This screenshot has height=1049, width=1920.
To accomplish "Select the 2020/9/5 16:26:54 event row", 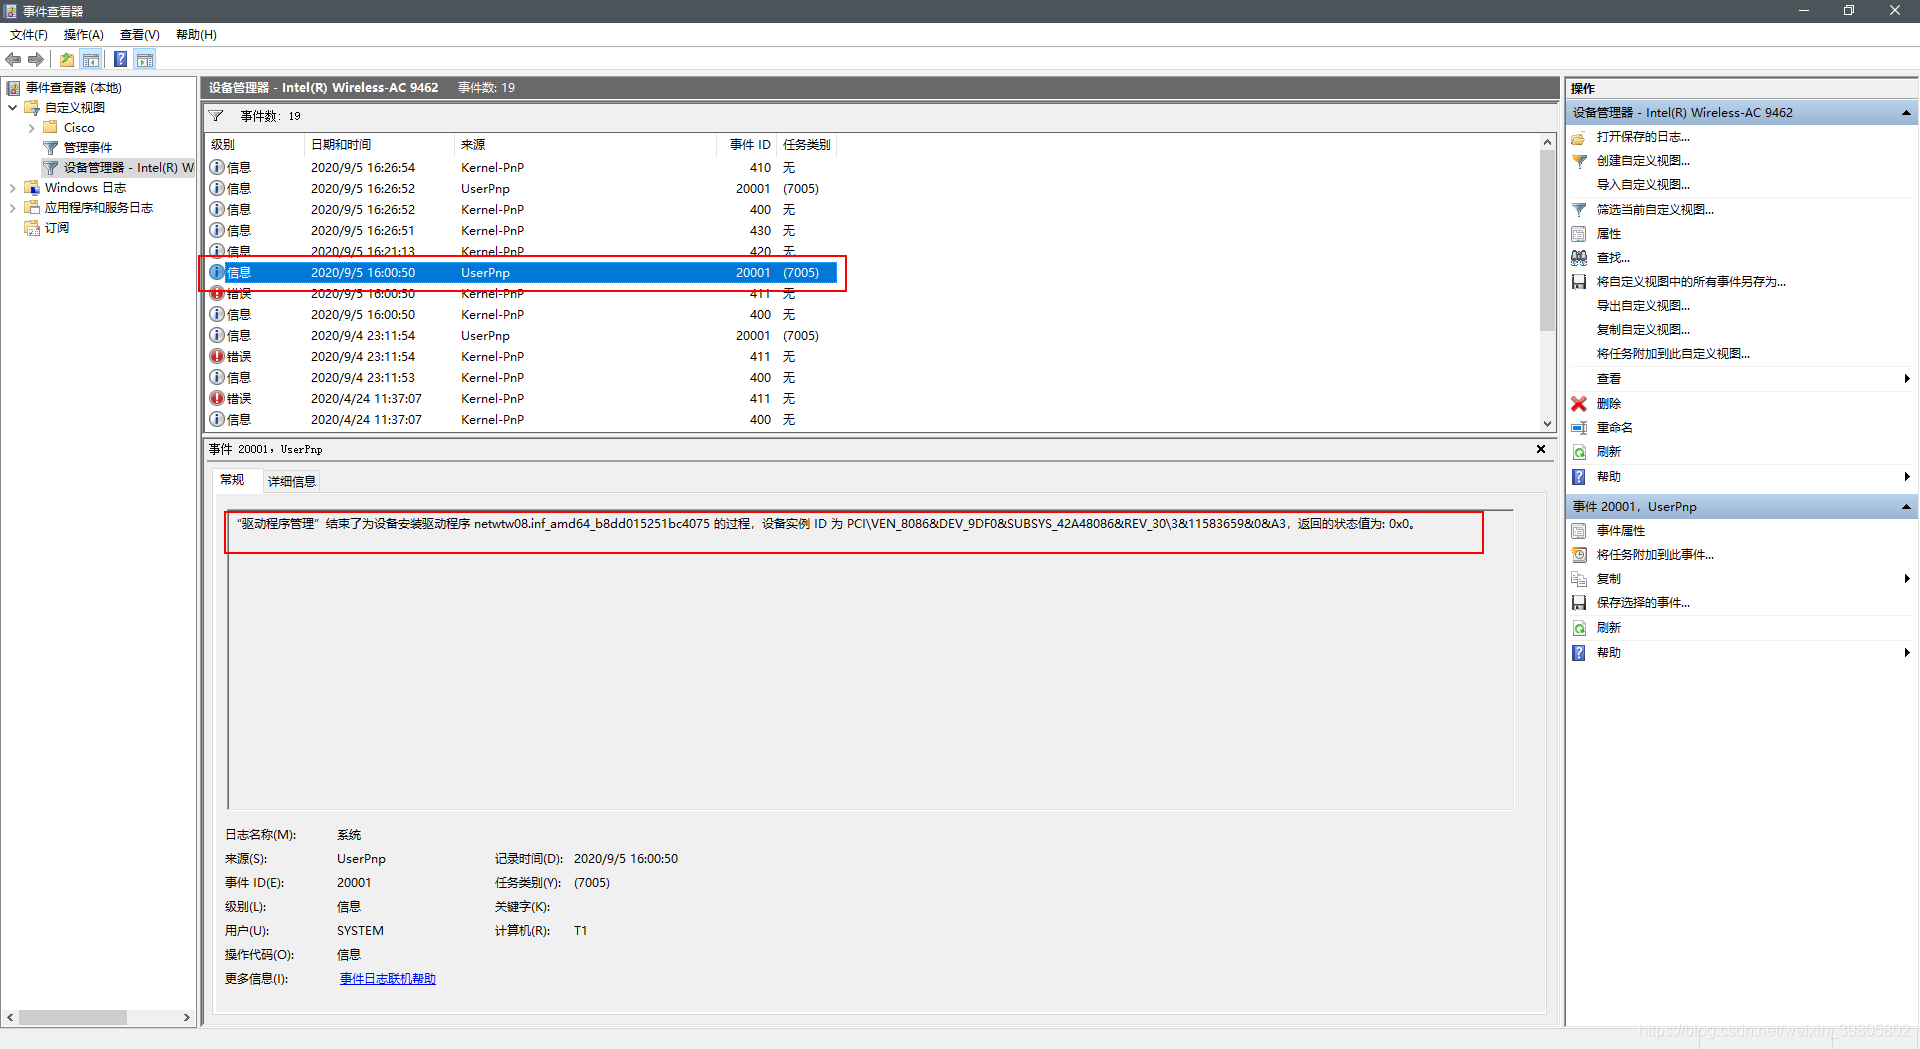I will pos(522,168).
